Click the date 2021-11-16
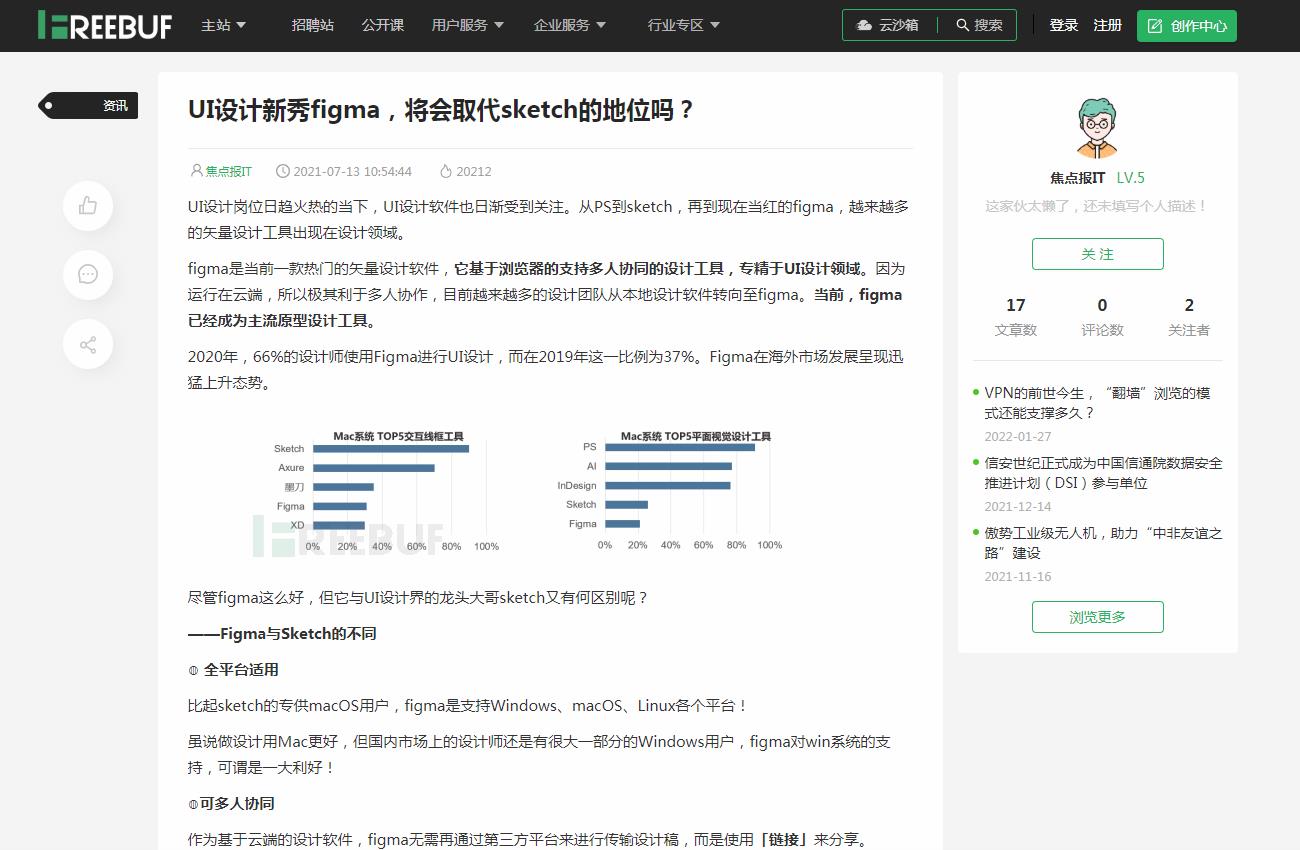The height and width of the screenshot is (850, 1300). pyautogui.click(x=1018, y=577)
